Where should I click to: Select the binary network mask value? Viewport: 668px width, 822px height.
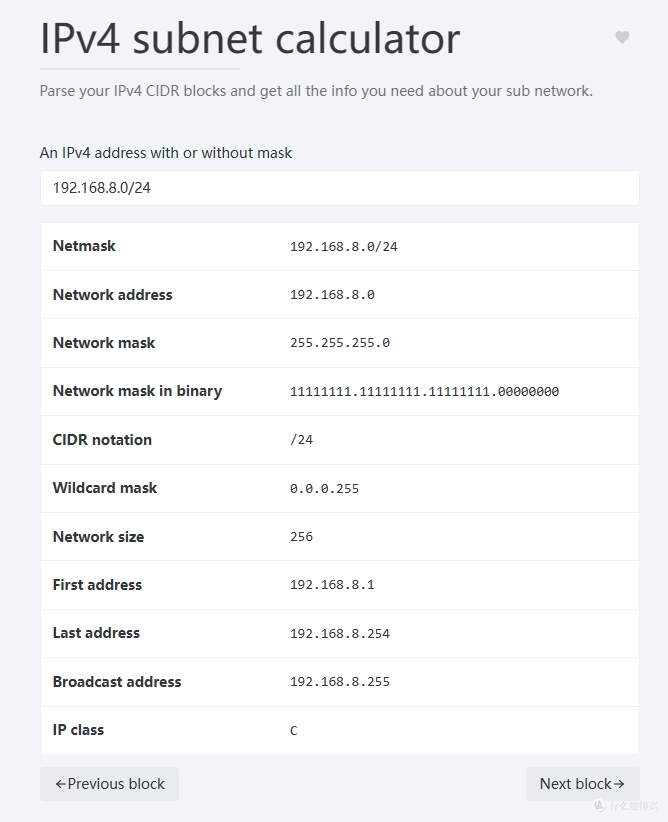[x=424, y=392]
